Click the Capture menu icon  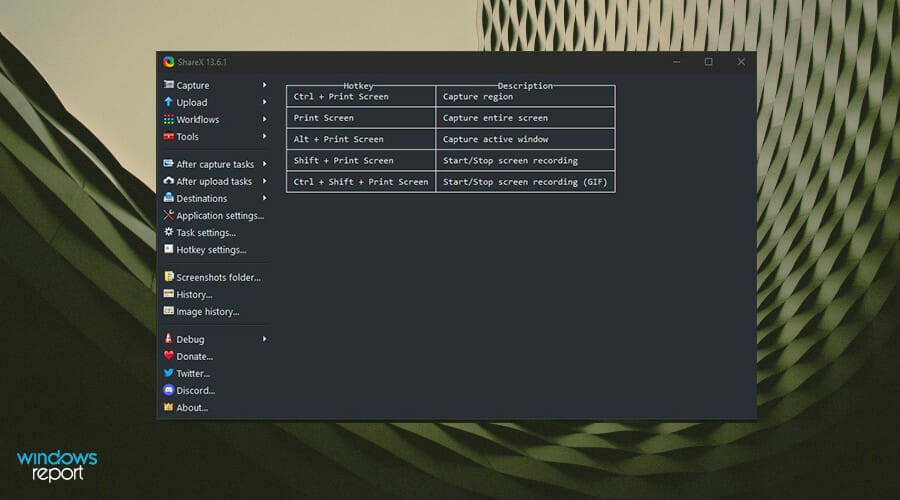169,85
